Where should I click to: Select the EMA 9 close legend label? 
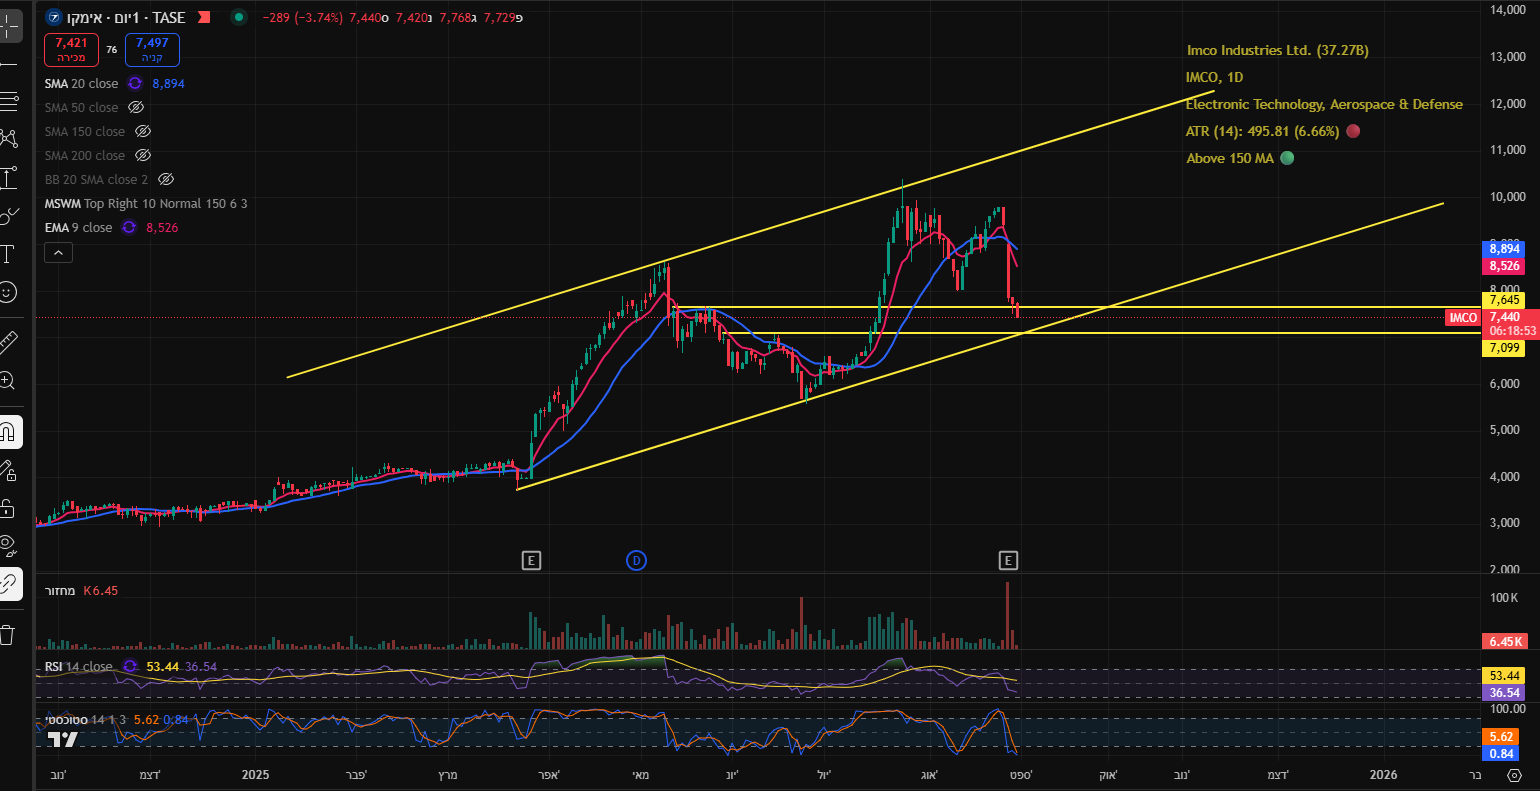[x=78, y=228]
